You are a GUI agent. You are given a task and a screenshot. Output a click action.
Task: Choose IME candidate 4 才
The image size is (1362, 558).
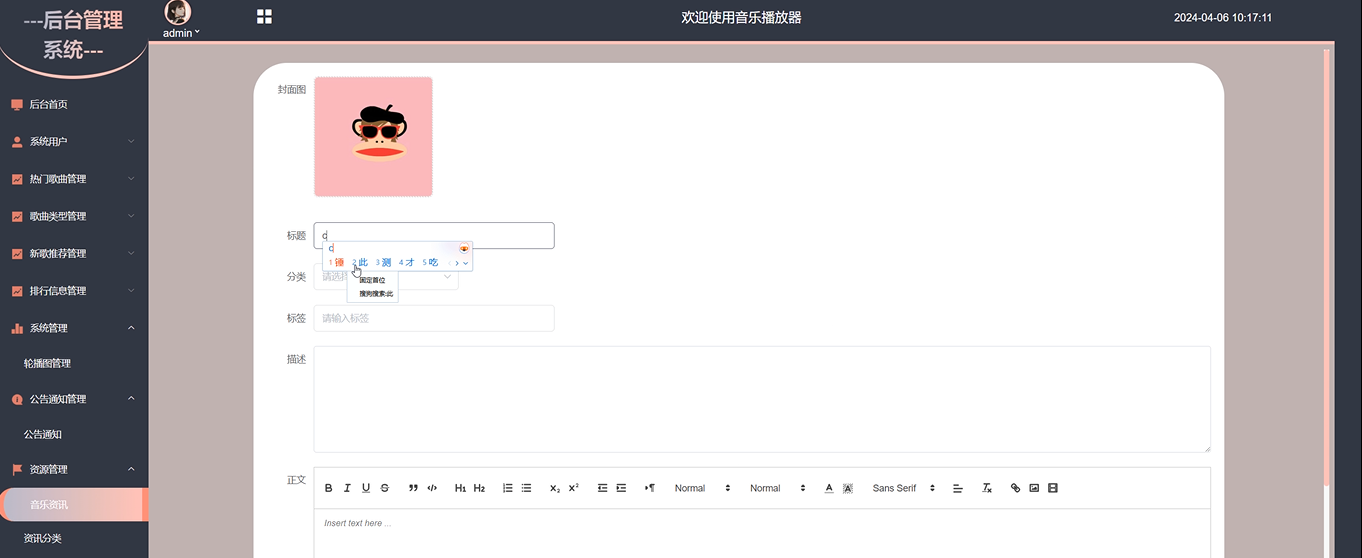pyautogui.click(x=407, y=262)
